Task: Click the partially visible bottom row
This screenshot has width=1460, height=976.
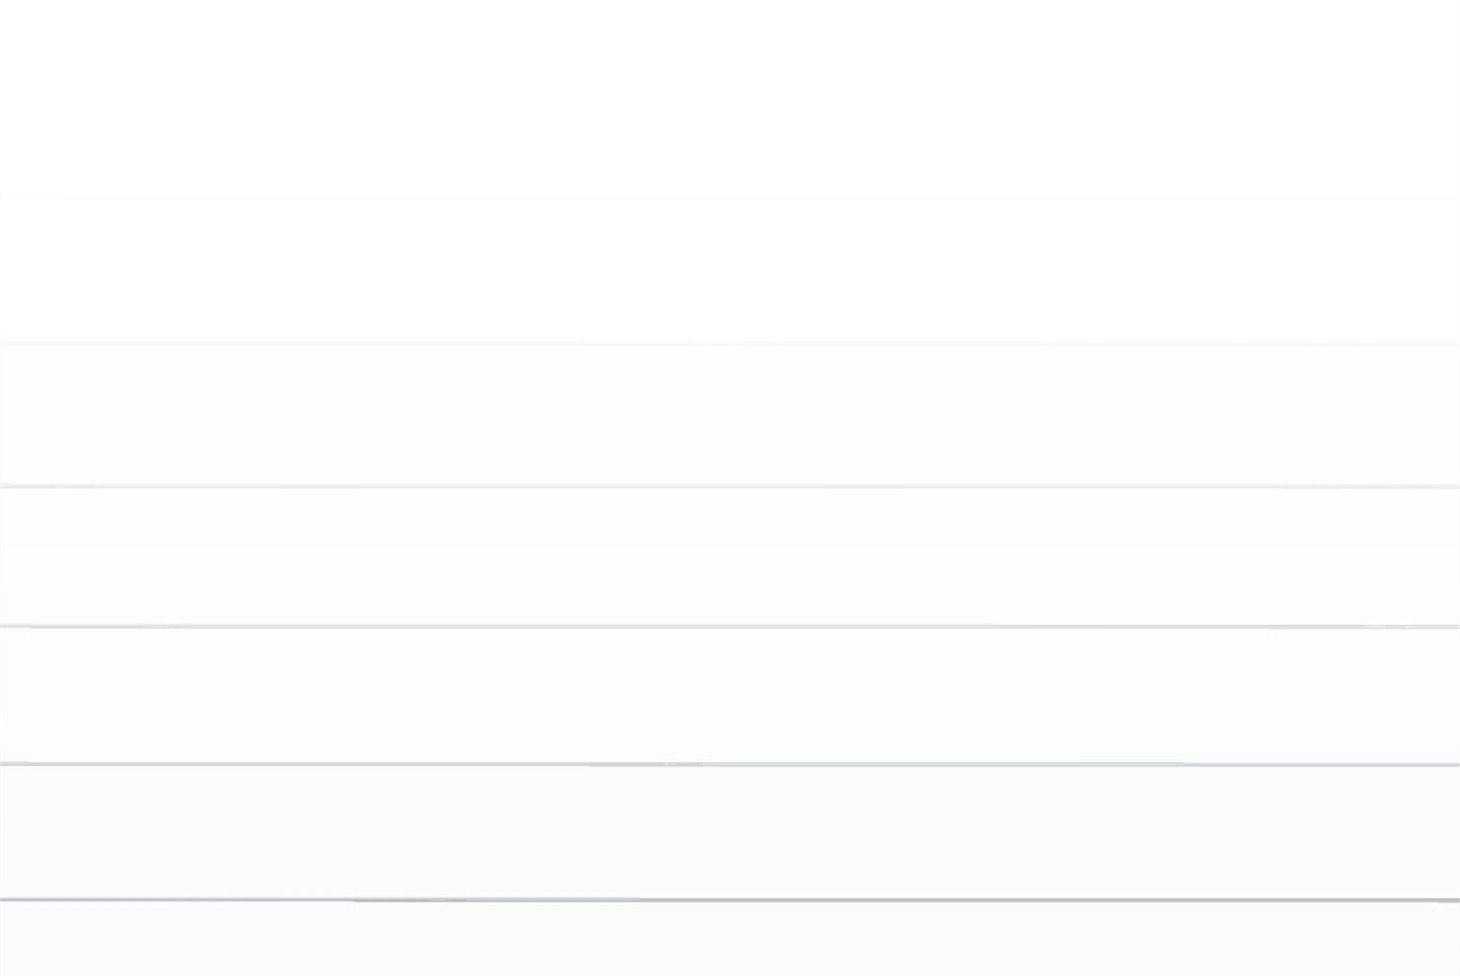Action: (x=730, y=940)
